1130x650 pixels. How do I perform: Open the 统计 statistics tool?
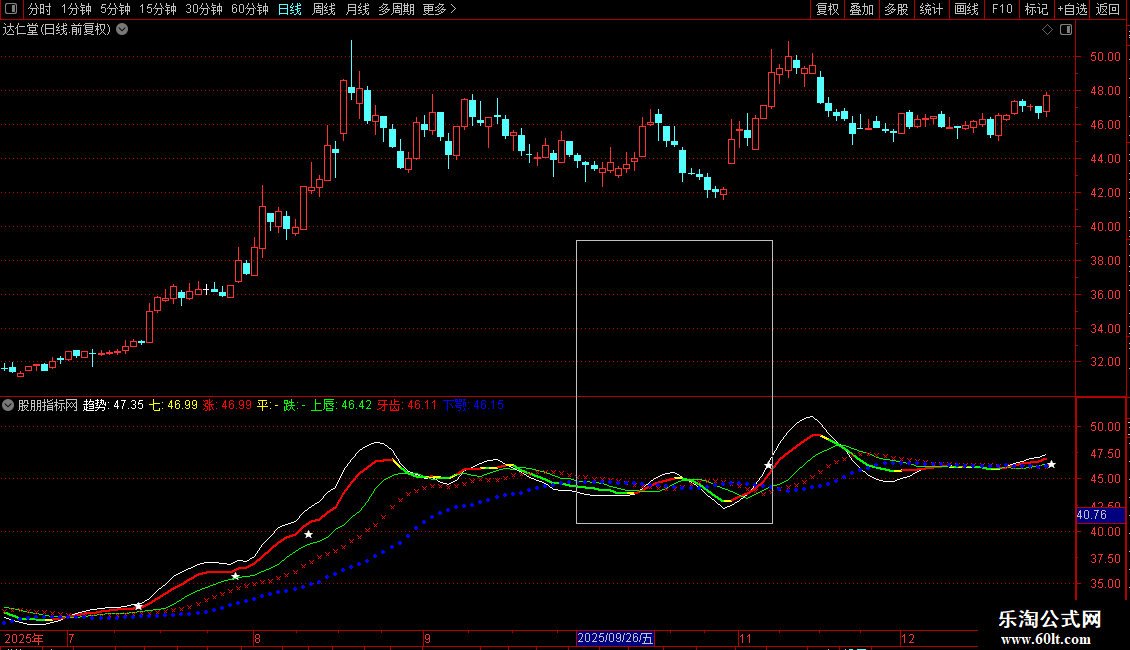click(931, 9)
